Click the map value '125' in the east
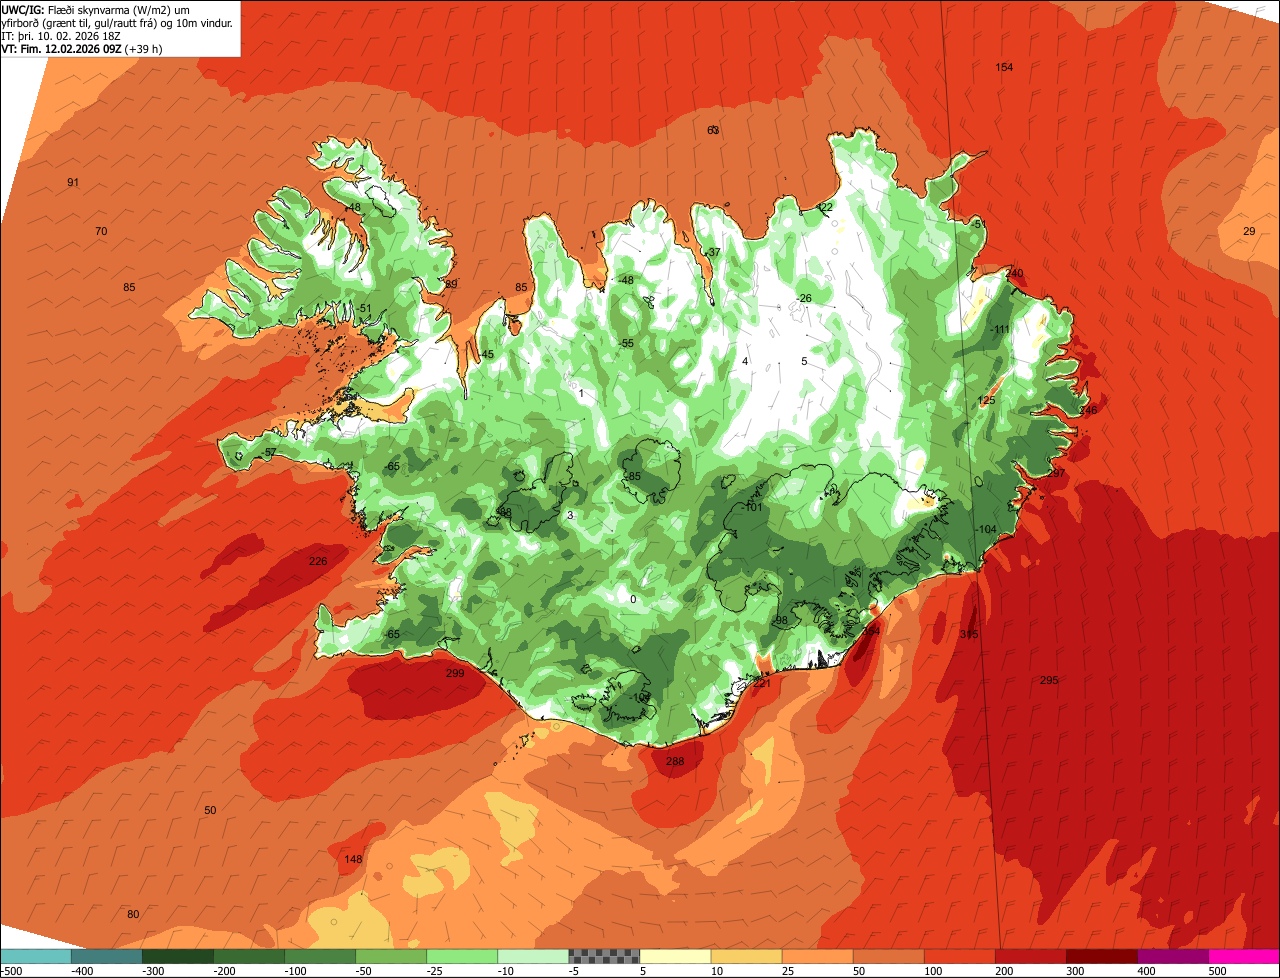 pyautogui.click(x=987, y=400)
